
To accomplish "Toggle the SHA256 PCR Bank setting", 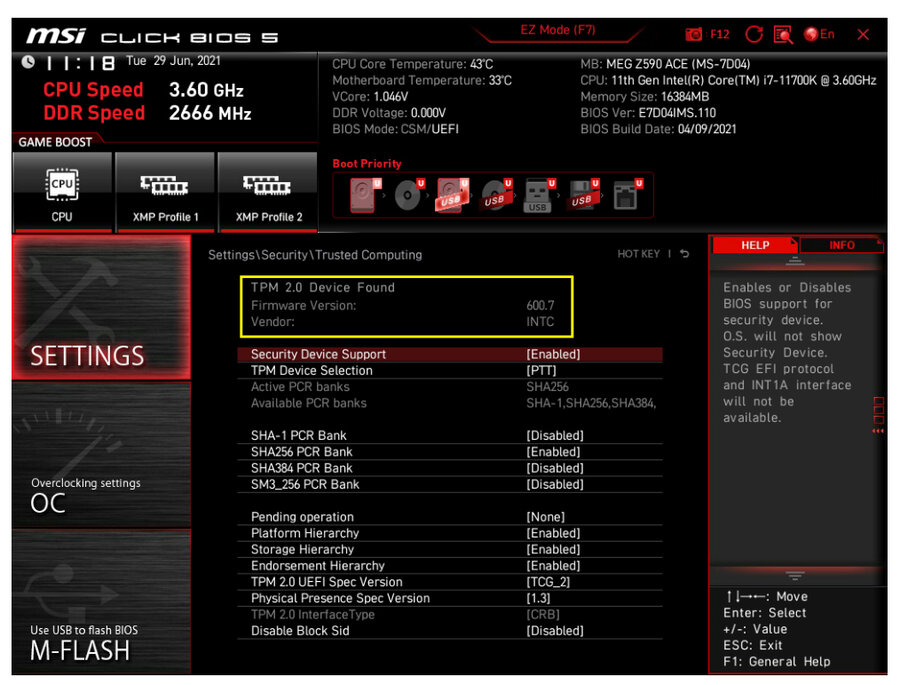I will coord(449,452).
